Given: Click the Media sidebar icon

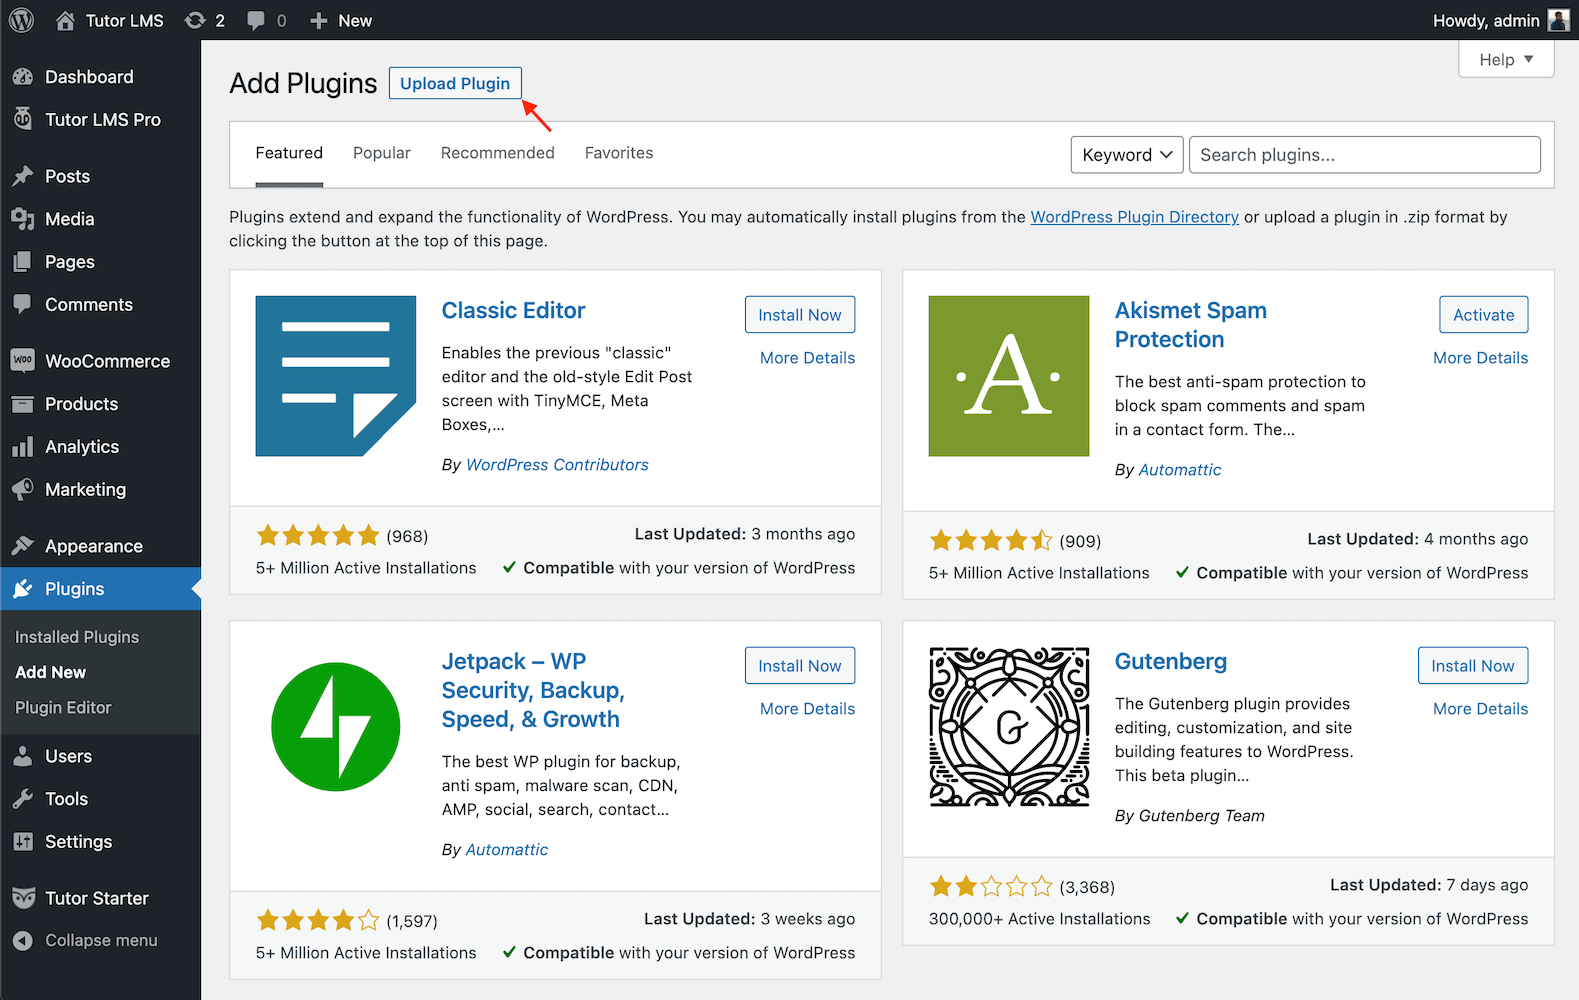Looking at the screenshot, I should tap(23, 219).
